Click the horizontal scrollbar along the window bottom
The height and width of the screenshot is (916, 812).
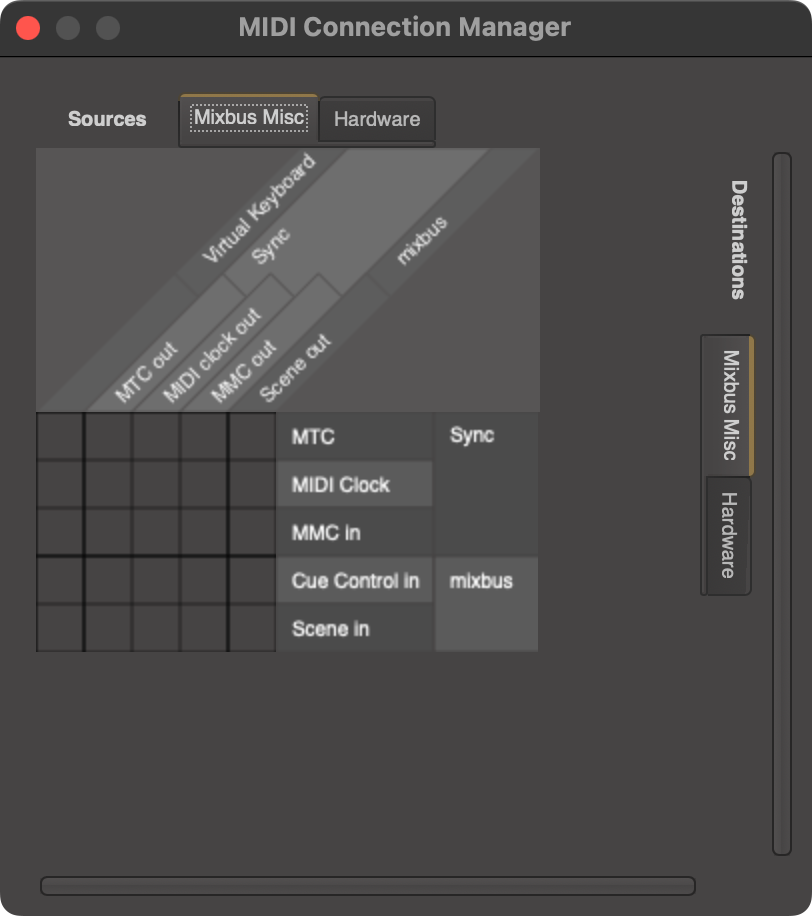pos(367,886)
